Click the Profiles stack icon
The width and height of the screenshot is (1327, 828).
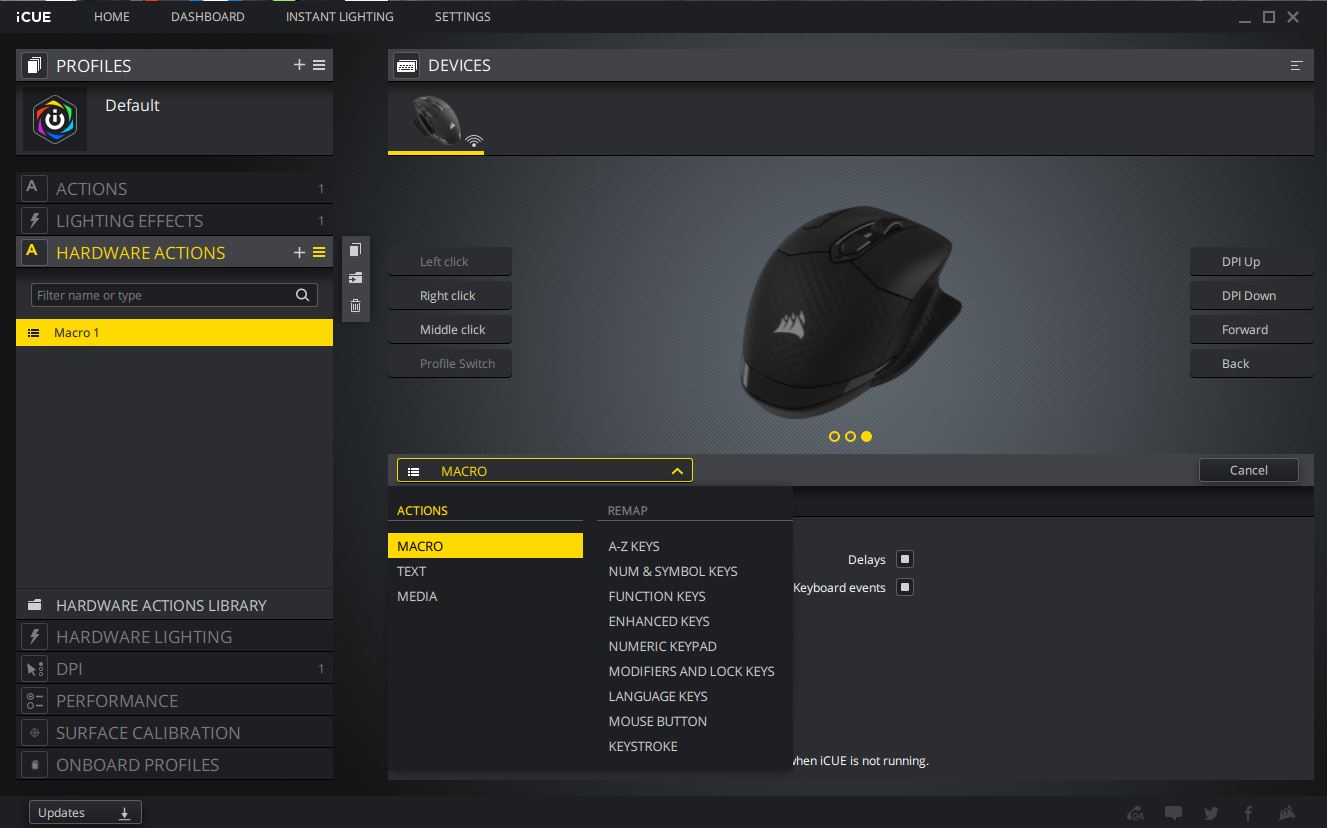click(35, 66)
